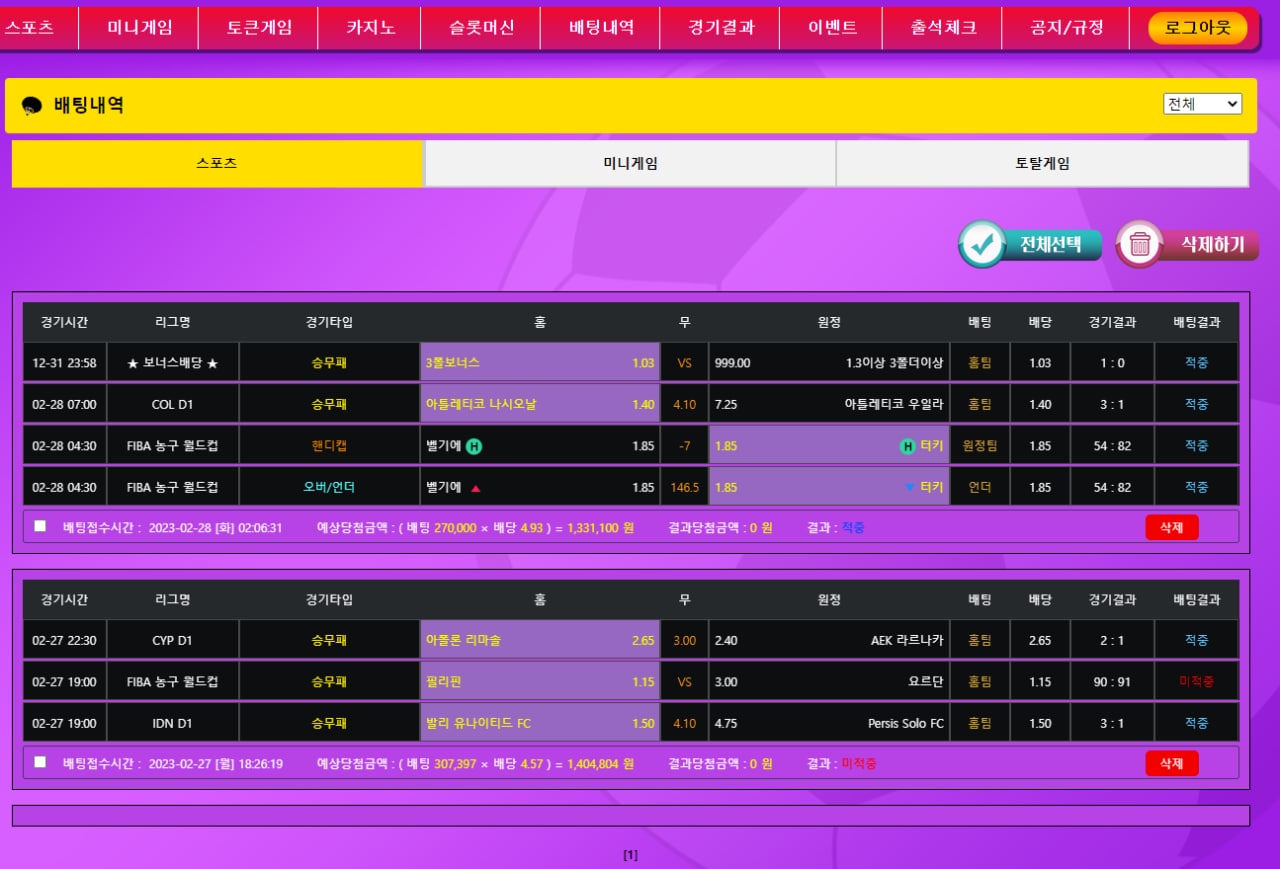The height and width of the screenshot is (869, 1280).
Task: Click the checkmark 전체선택 icon button
Action: tap(983, 245)
